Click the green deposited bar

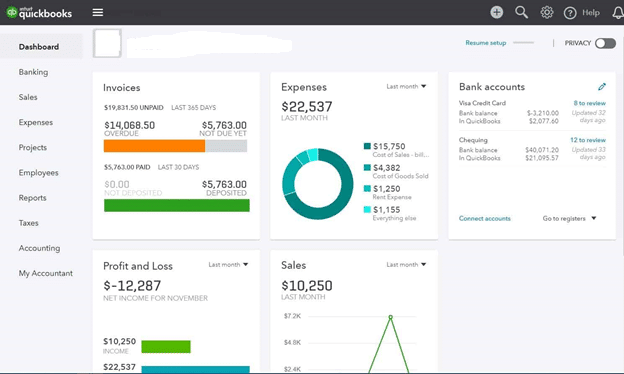[x=177, y=205]
